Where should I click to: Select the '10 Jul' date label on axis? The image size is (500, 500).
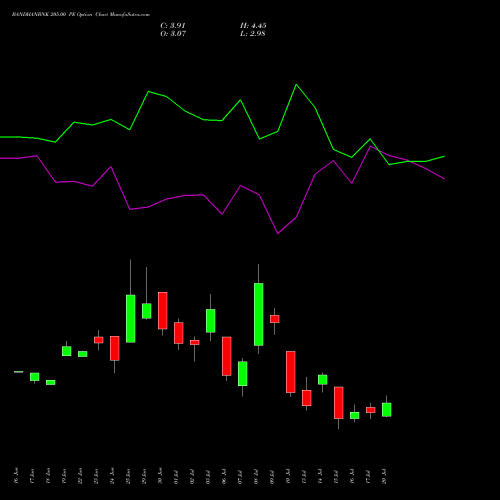(x=289, y=476)
